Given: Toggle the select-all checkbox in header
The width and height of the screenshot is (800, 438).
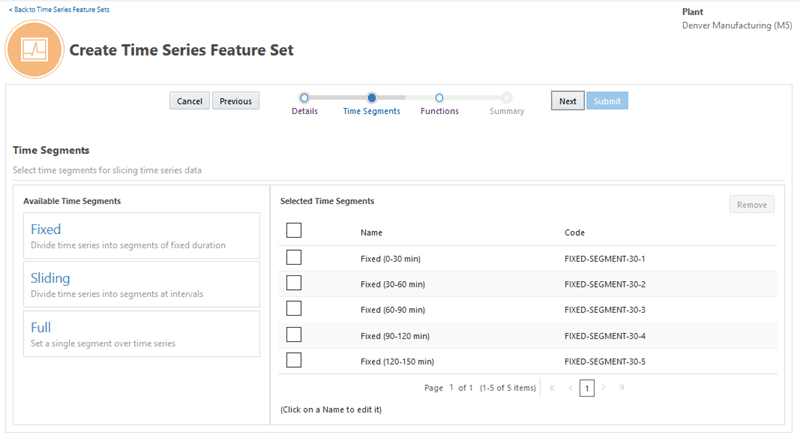Looking at the screenshot, I should tap(294, 231).
